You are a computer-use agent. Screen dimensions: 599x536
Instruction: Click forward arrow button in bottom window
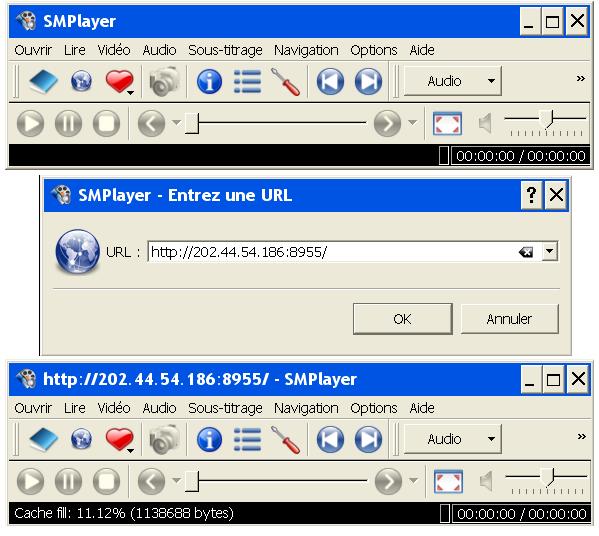pyautogui.click(x=388, y=481)
